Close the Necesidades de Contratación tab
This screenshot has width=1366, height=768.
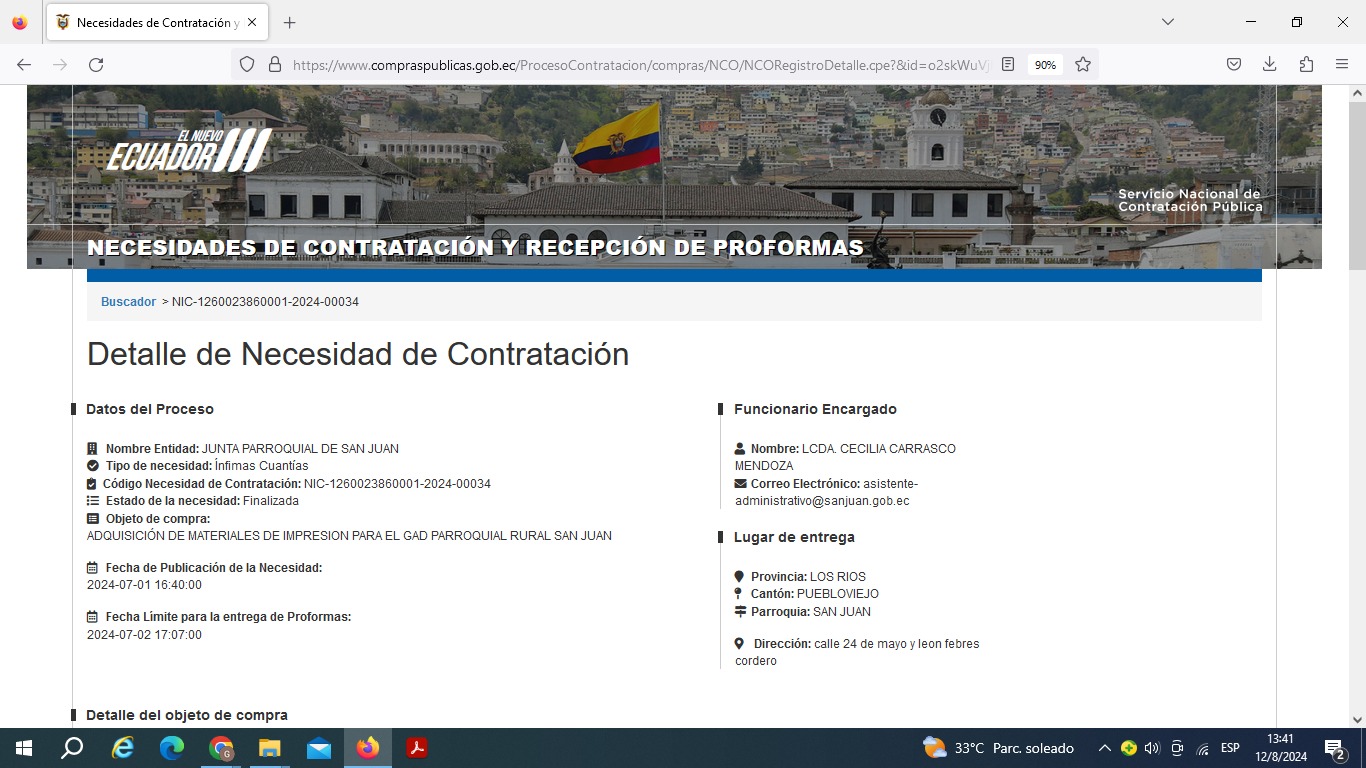coord(251,22)
